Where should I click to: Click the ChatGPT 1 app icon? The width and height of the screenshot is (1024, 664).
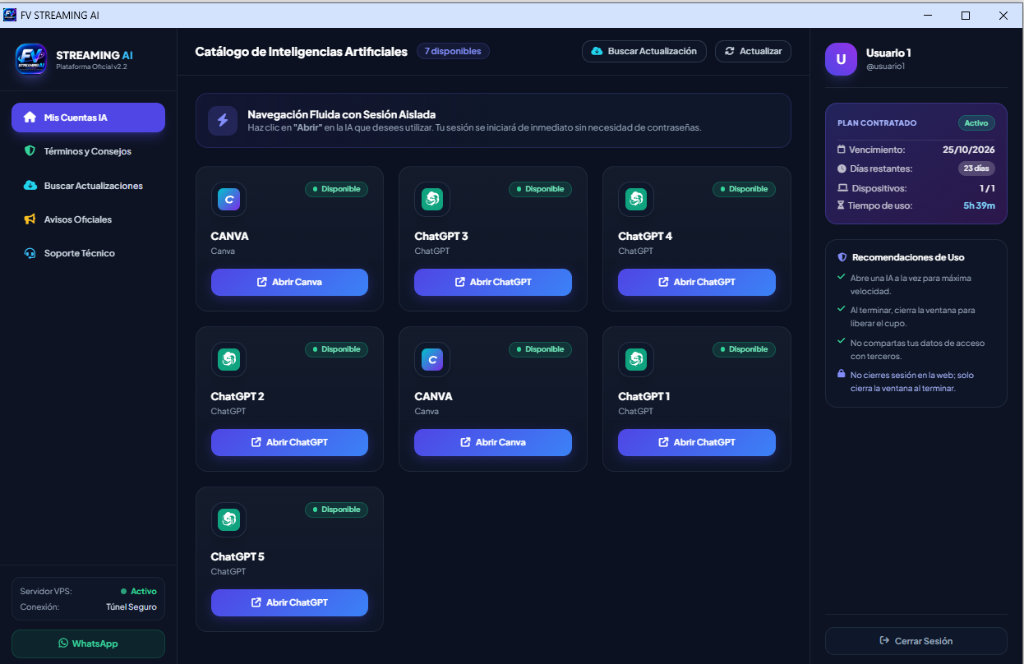(635, 359)
